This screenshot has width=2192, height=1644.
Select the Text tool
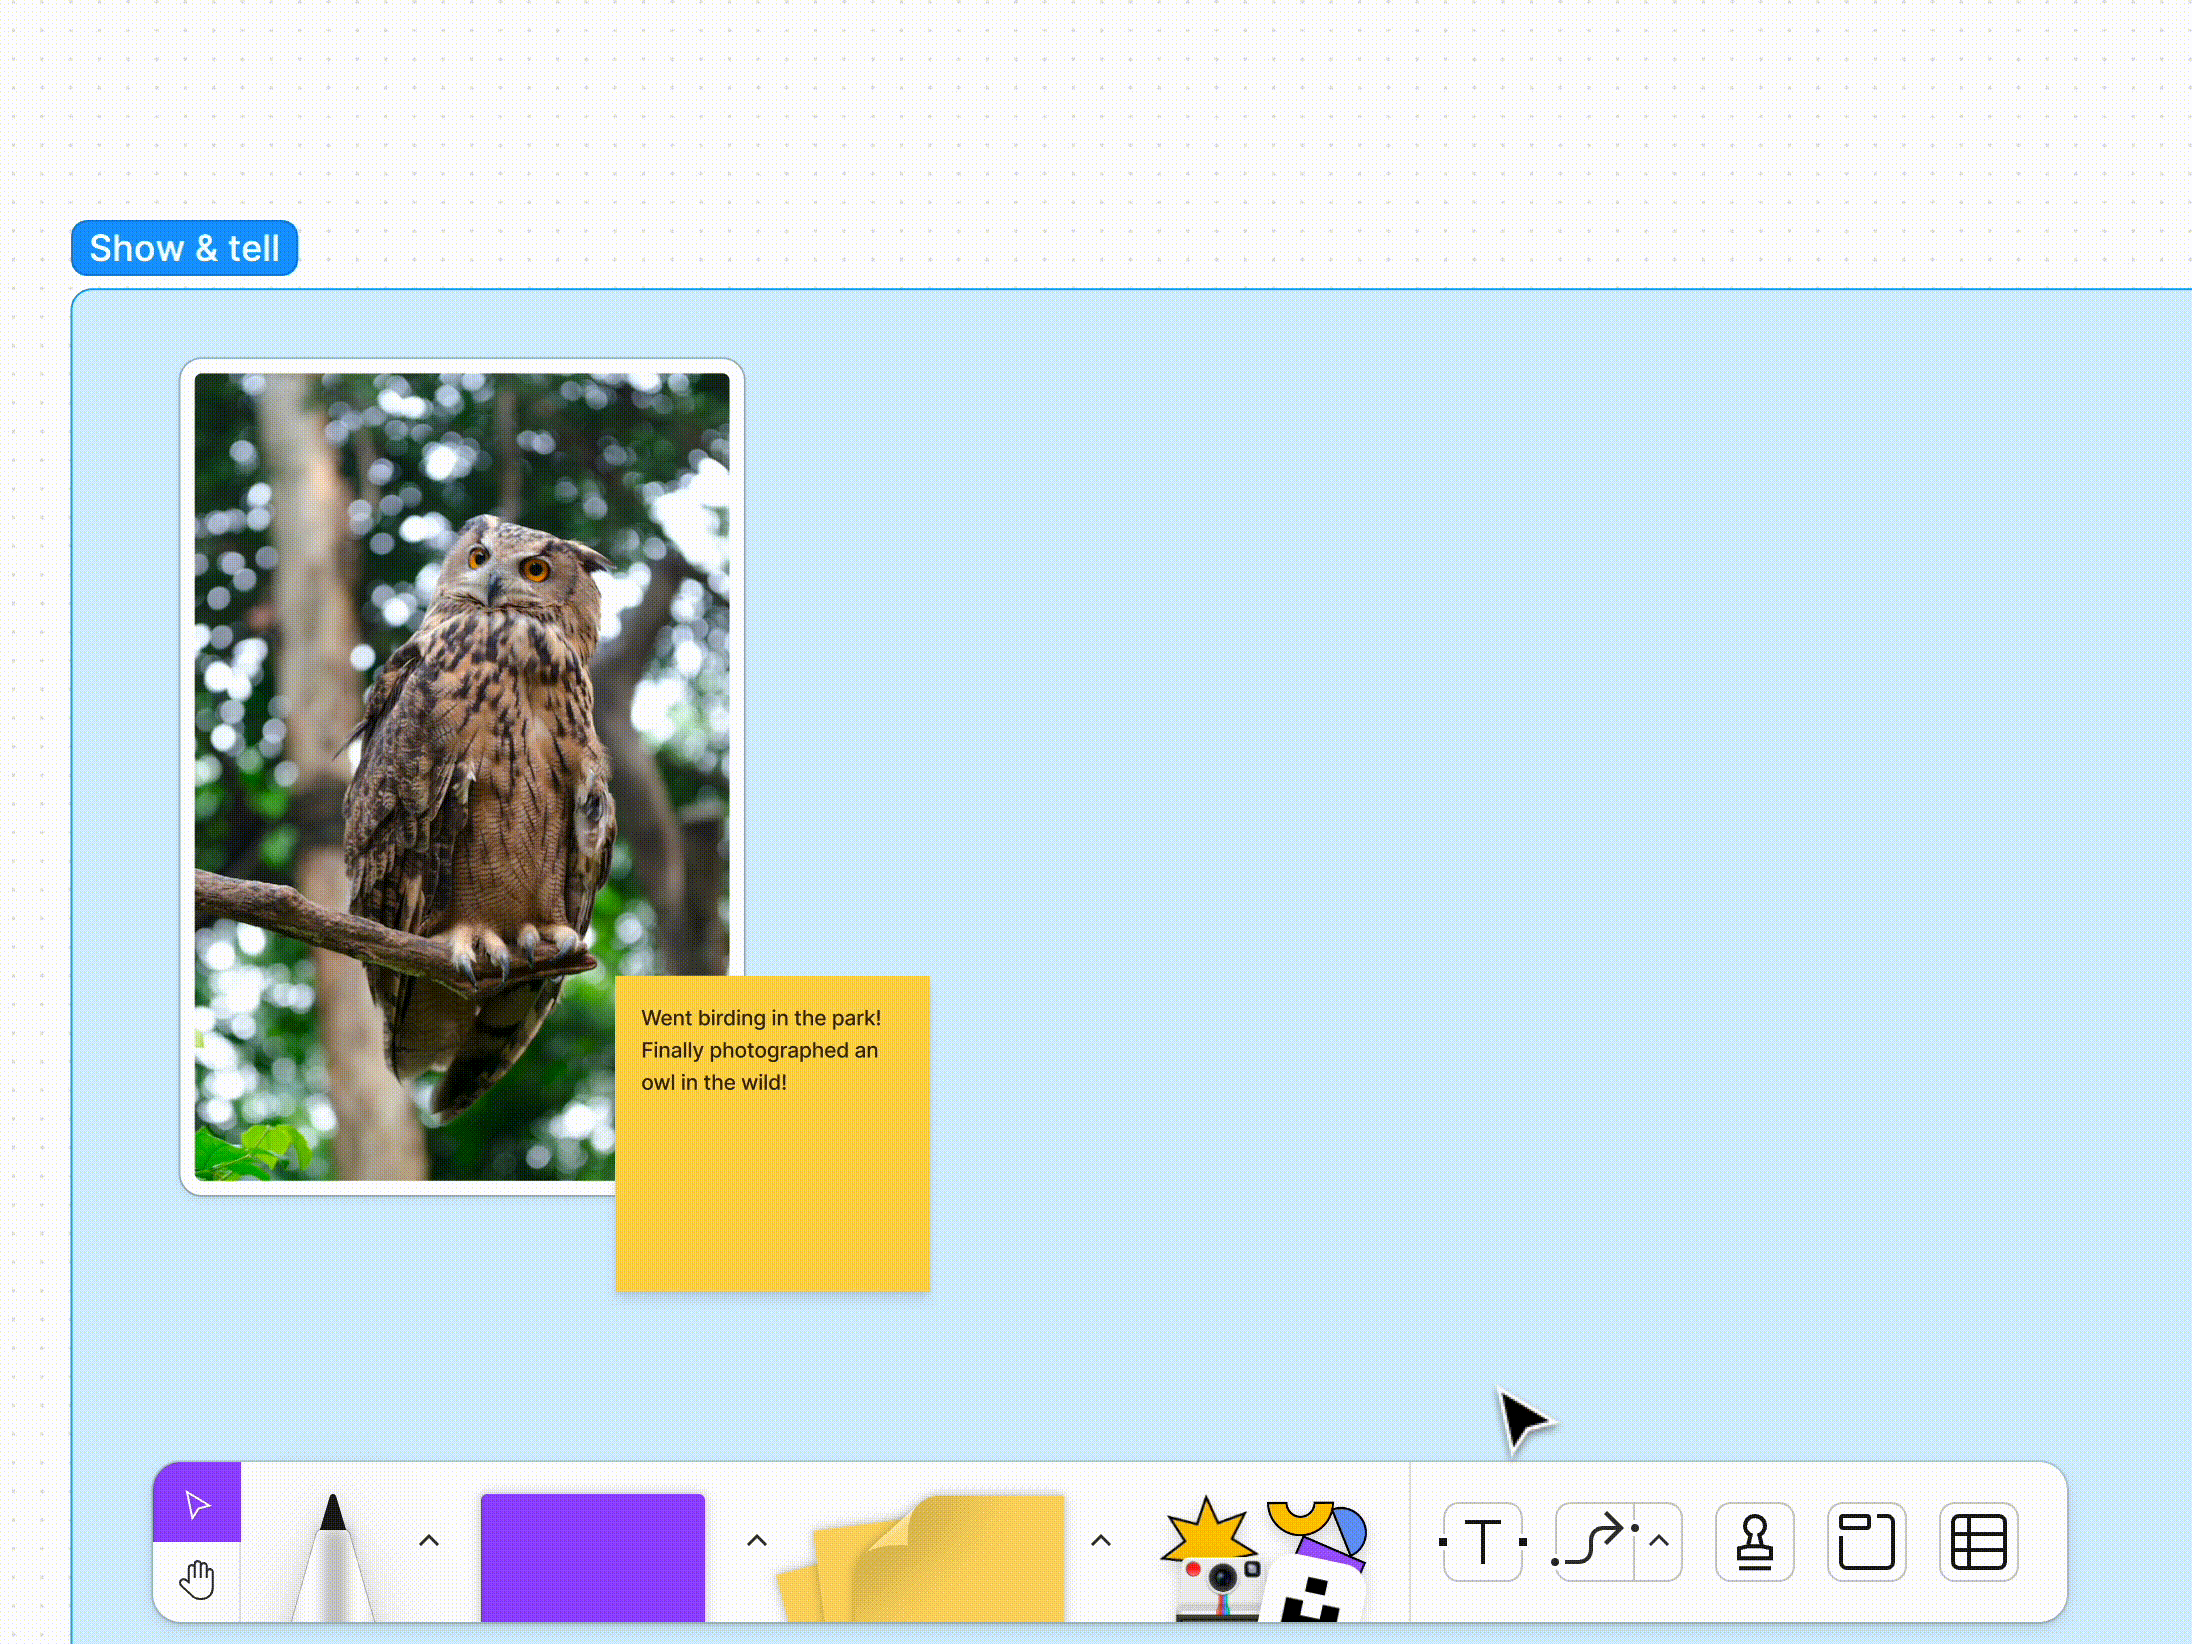click(x=1483, y=1541)
